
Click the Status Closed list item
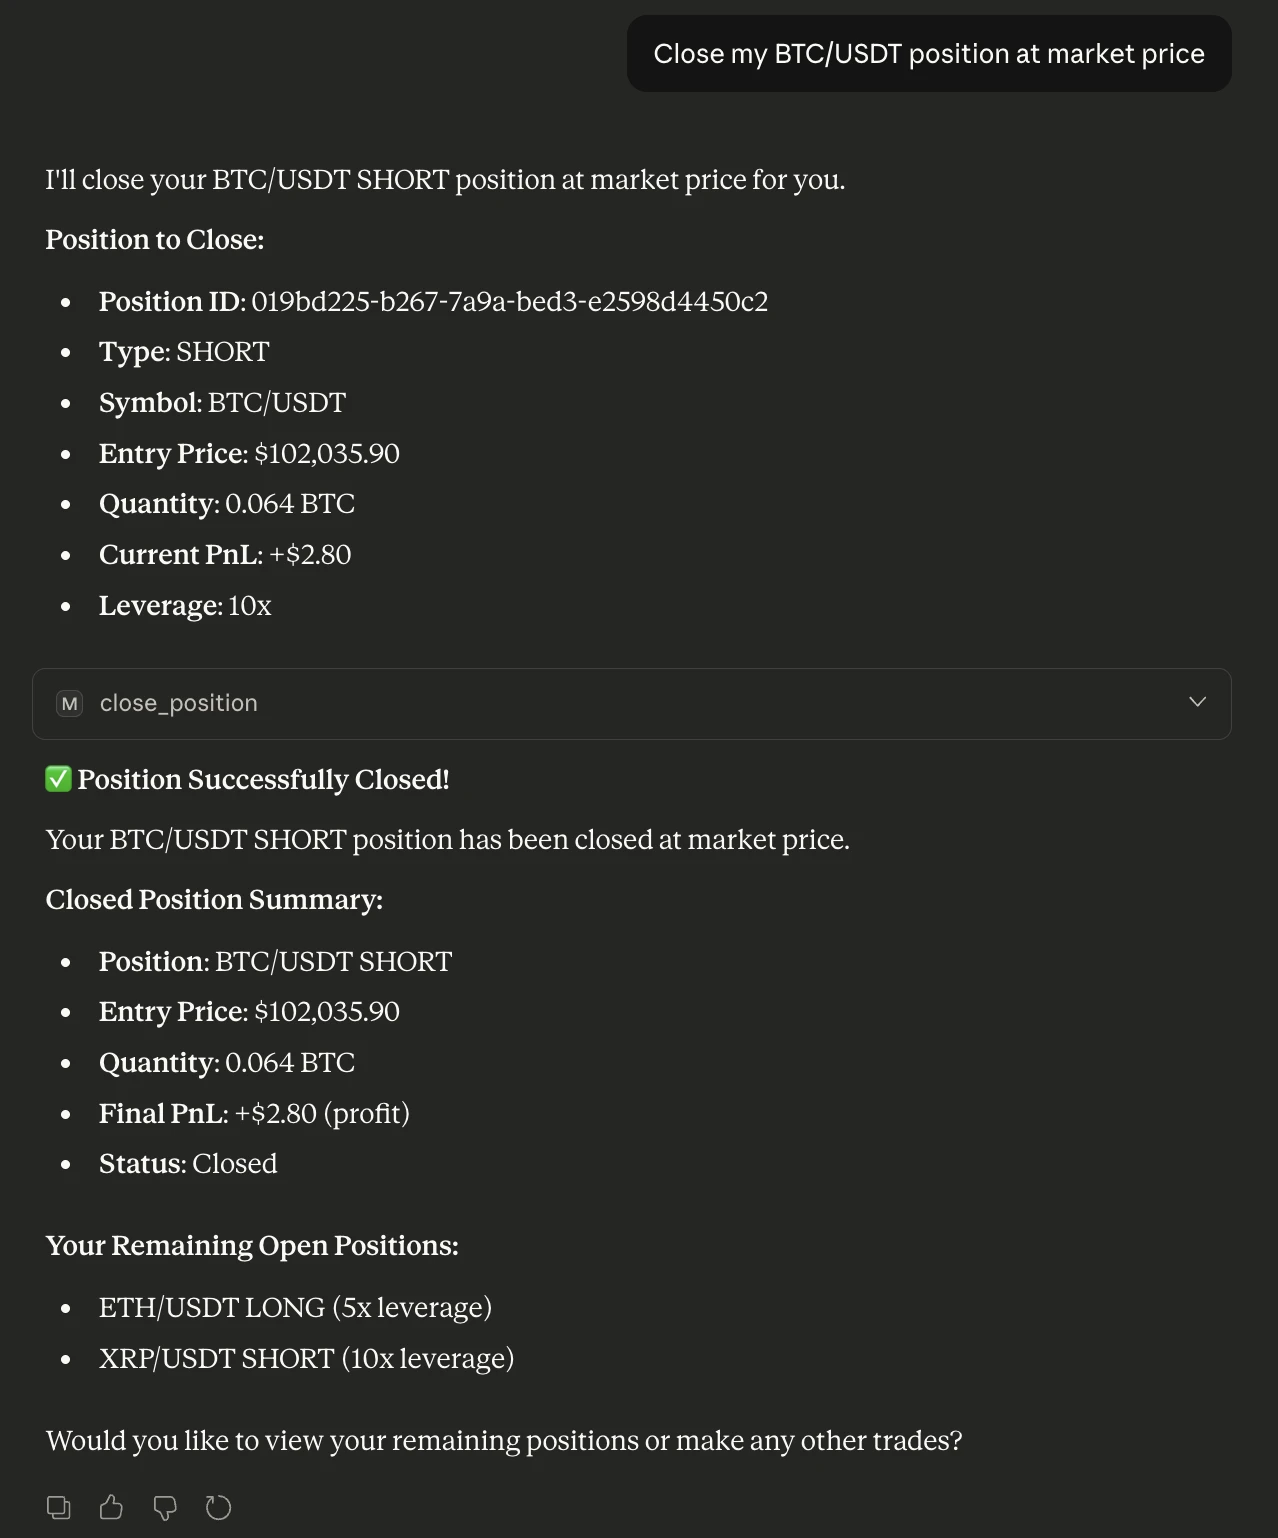[188, 1164]
